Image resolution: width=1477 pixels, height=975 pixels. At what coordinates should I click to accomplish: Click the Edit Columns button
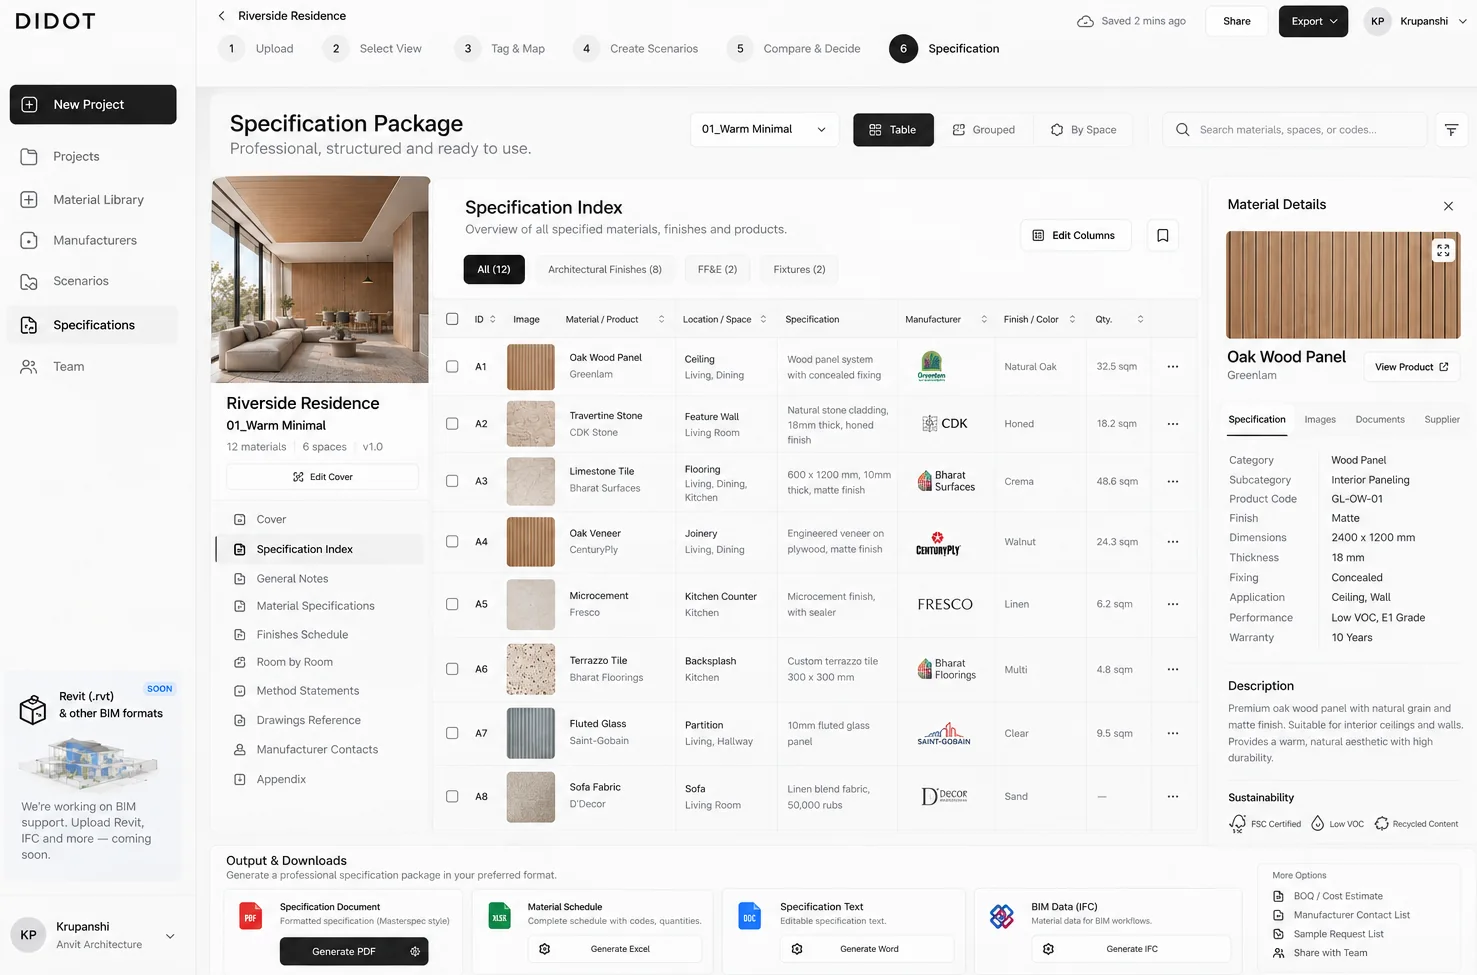(x=1075, y=235)
